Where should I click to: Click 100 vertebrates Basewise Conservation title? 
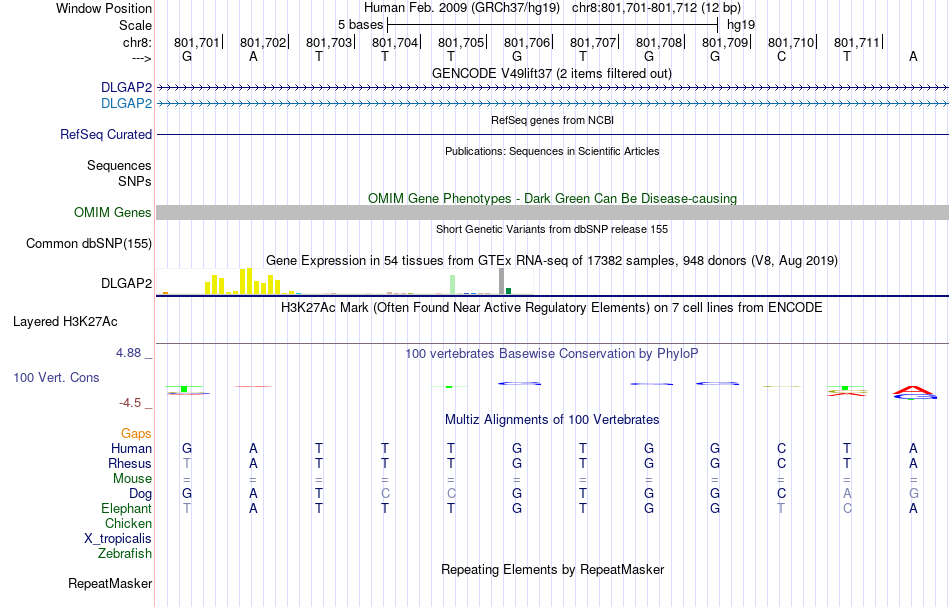click(x=552, y=353)
